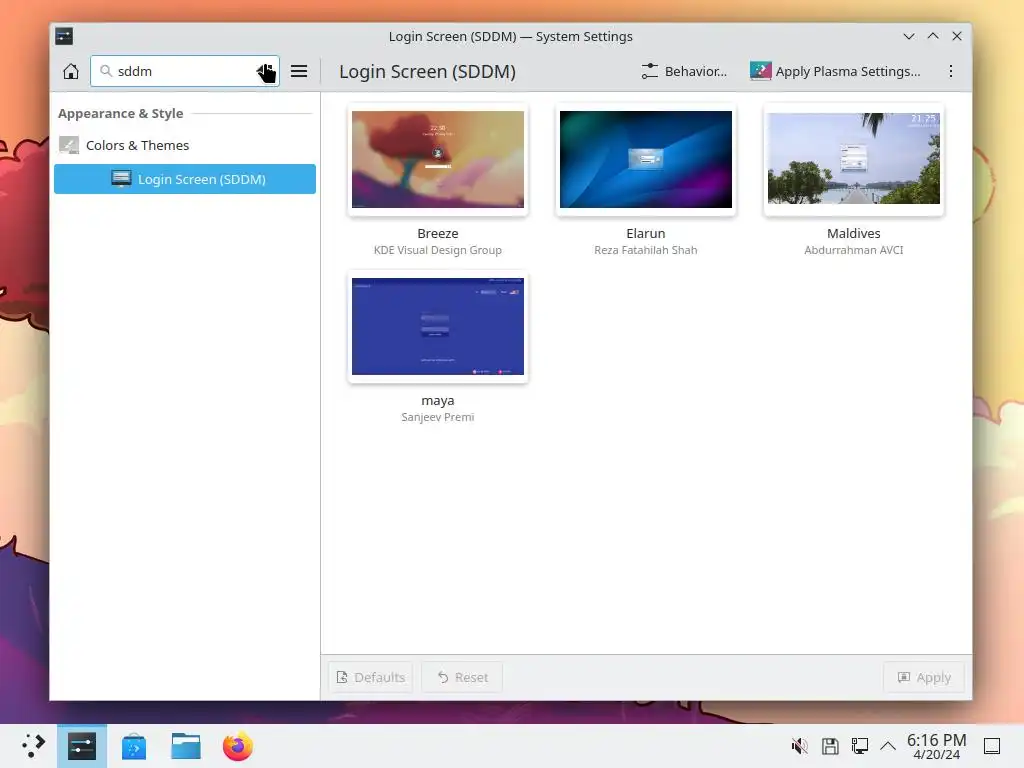
Task: Open the KDE application launcher
Action: point(31,746)
